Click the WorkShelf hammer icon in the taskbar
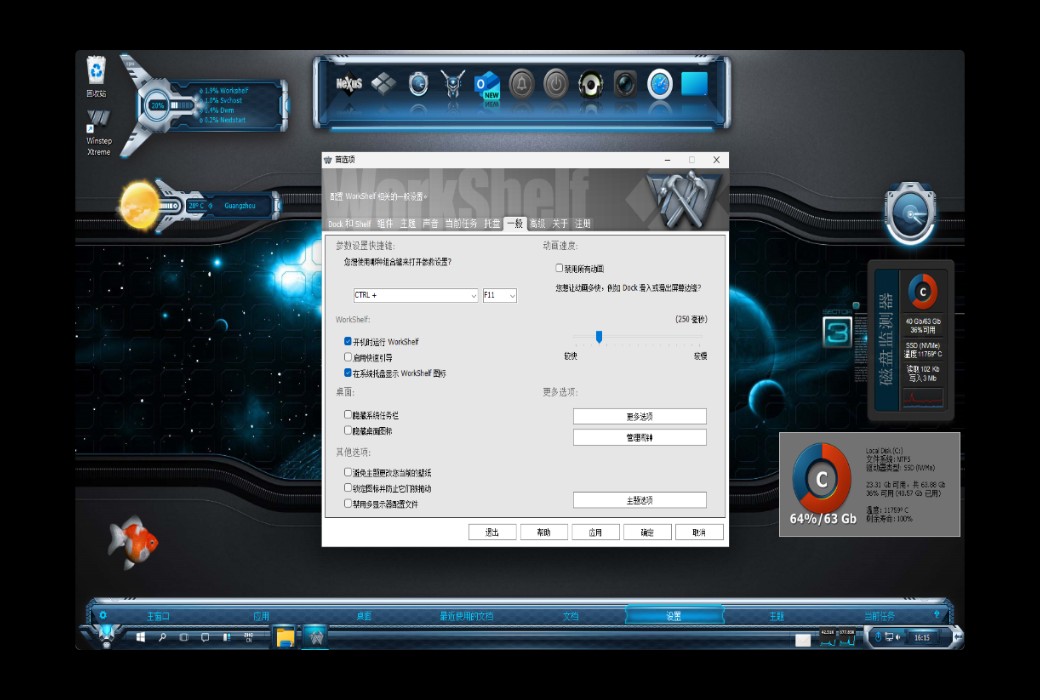This screenshot has height=700, width=1040. [318, 635]
